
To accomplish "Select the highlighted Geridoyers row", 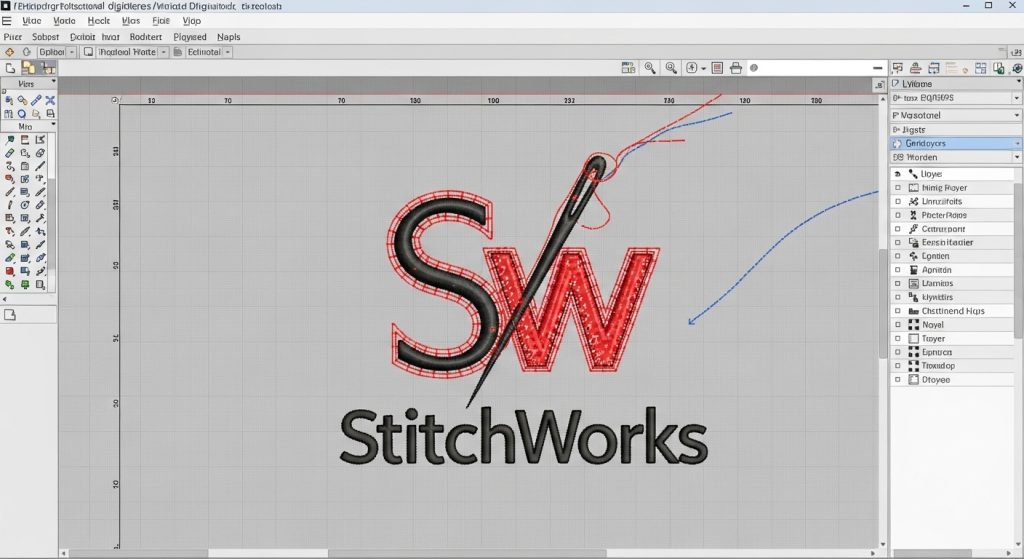I will [x=956, y=143].
